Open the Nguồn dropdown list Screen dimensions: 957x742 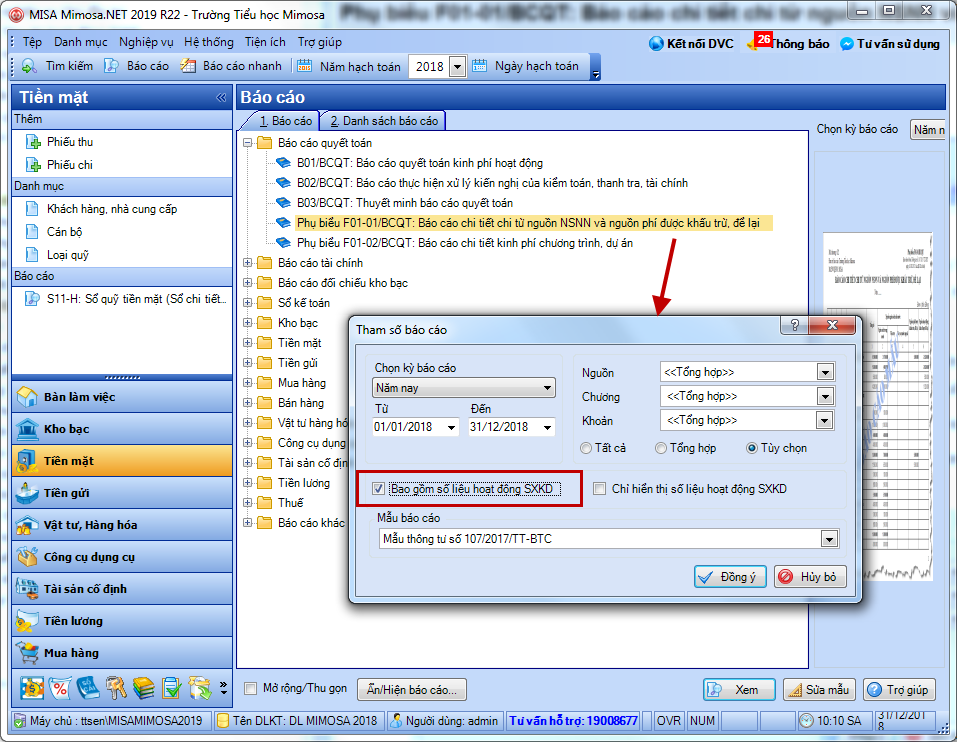[x=825, y=372]
